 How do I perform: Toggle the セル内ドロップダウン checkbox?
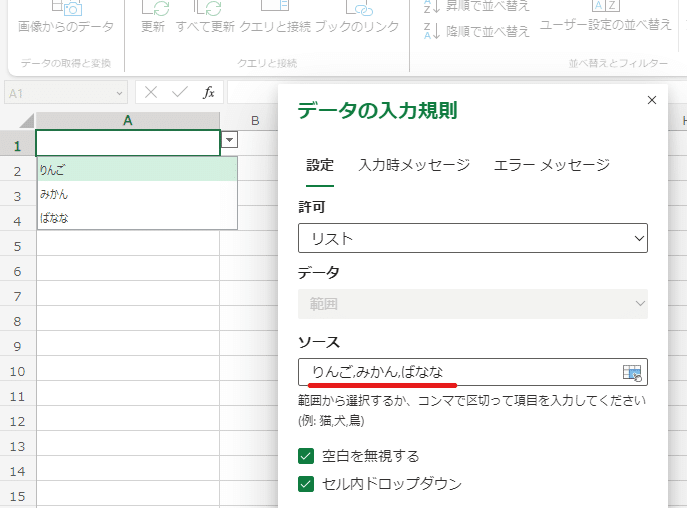coord(306,484)
